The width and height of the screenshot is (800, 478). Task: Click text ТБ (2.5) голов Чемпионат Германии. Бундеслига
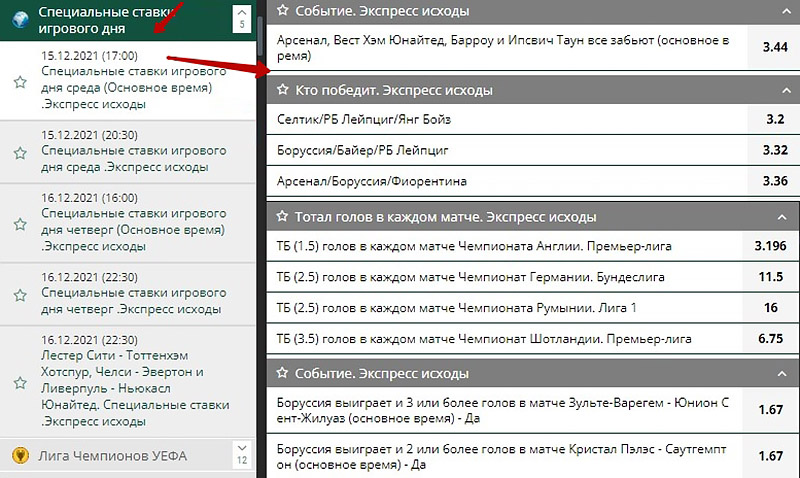click(x=470, y=277)
